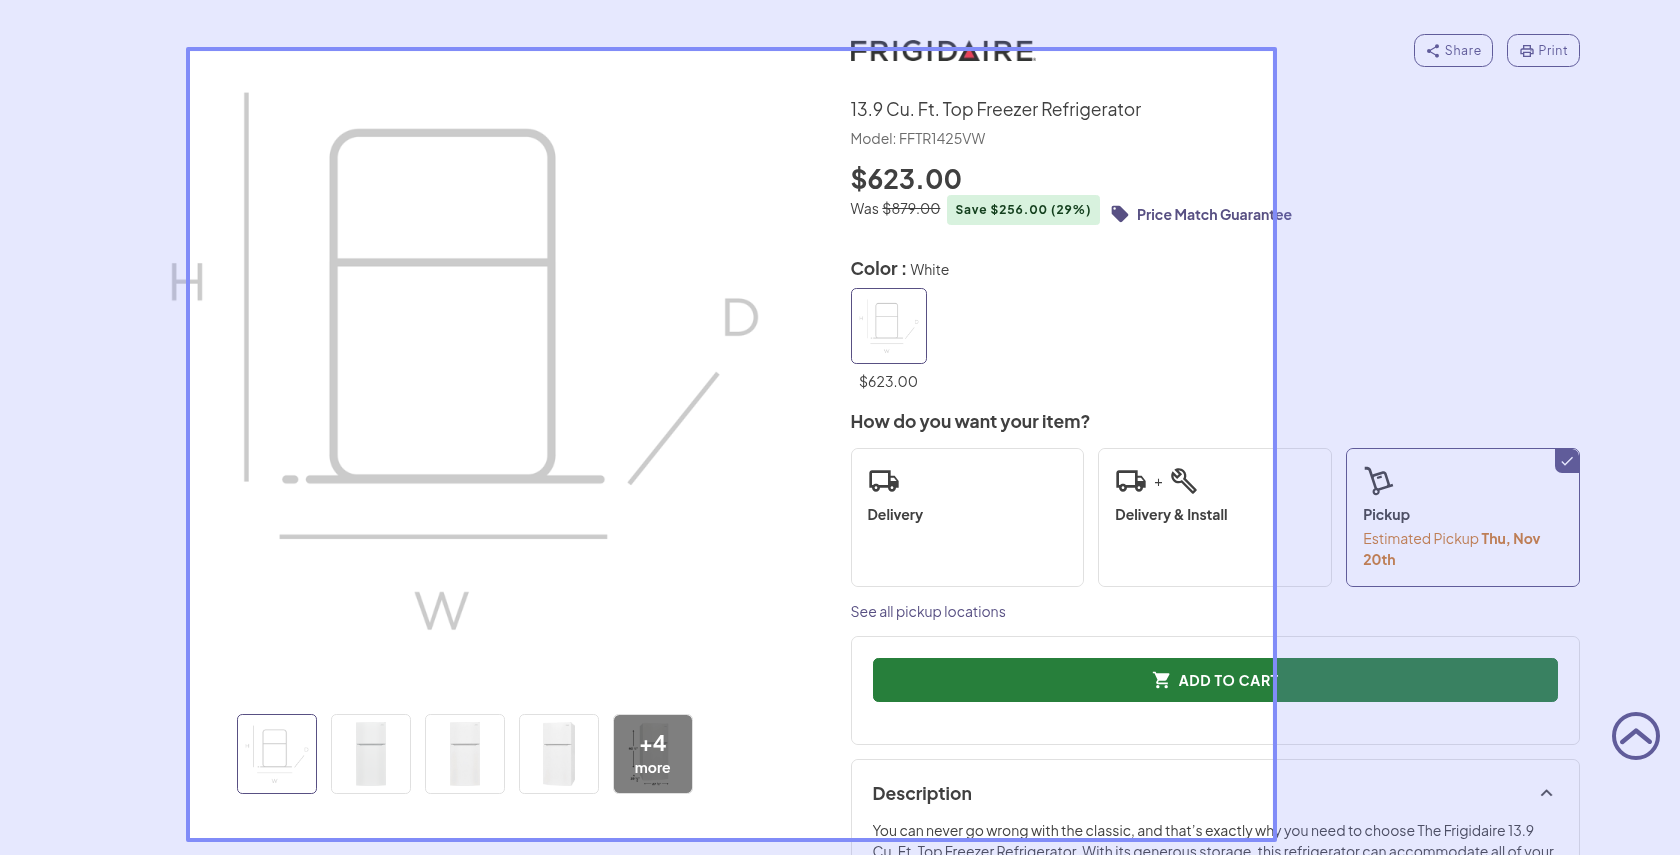Select the fourth refrigerator thumbnail image
The height and width of the screenshot is (855, 1680).
click(559, 754)
